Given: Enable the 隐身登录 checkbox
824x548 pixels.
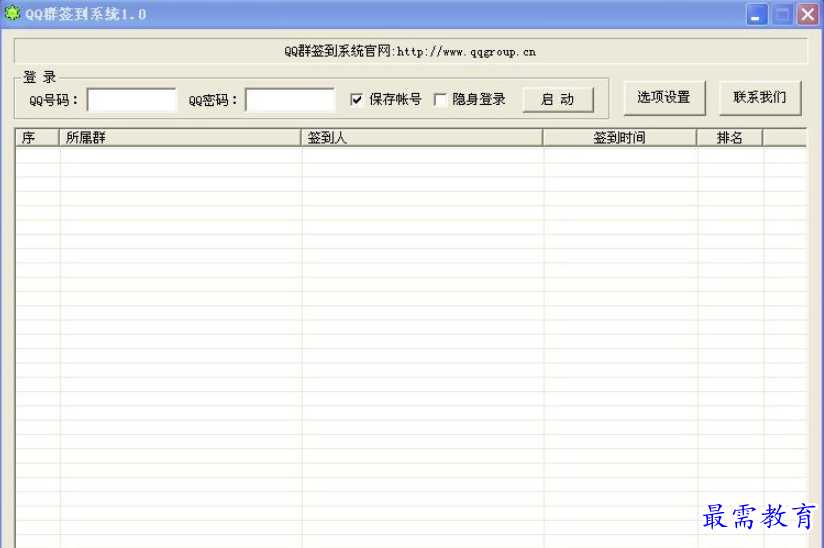Looking at the screenshot, I should coord(440,99).
